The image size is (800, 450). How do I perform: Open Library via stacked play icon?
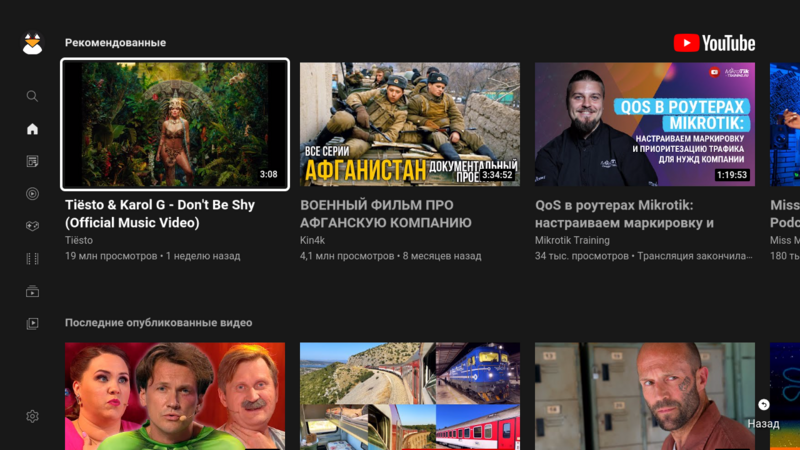click(x=32, y=323)
